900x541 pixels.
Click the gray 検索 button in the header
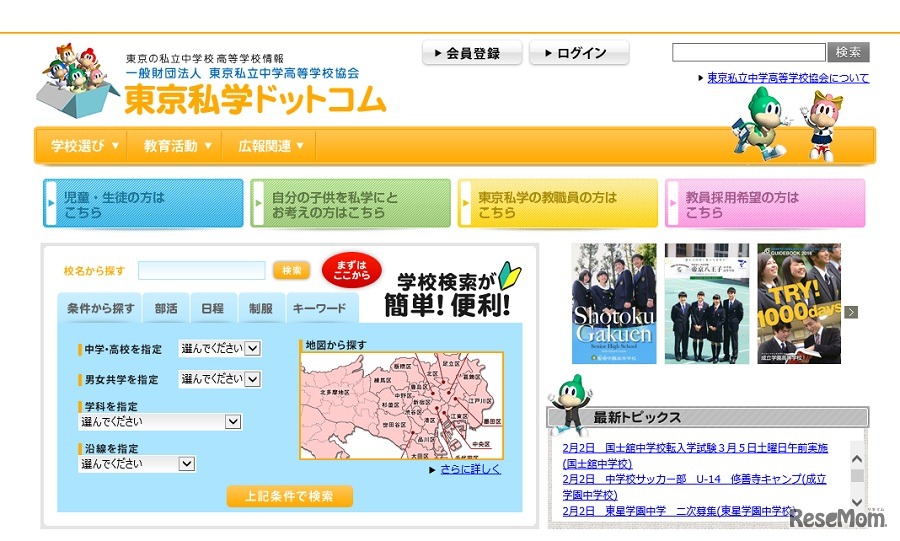(x=848, y=52)
